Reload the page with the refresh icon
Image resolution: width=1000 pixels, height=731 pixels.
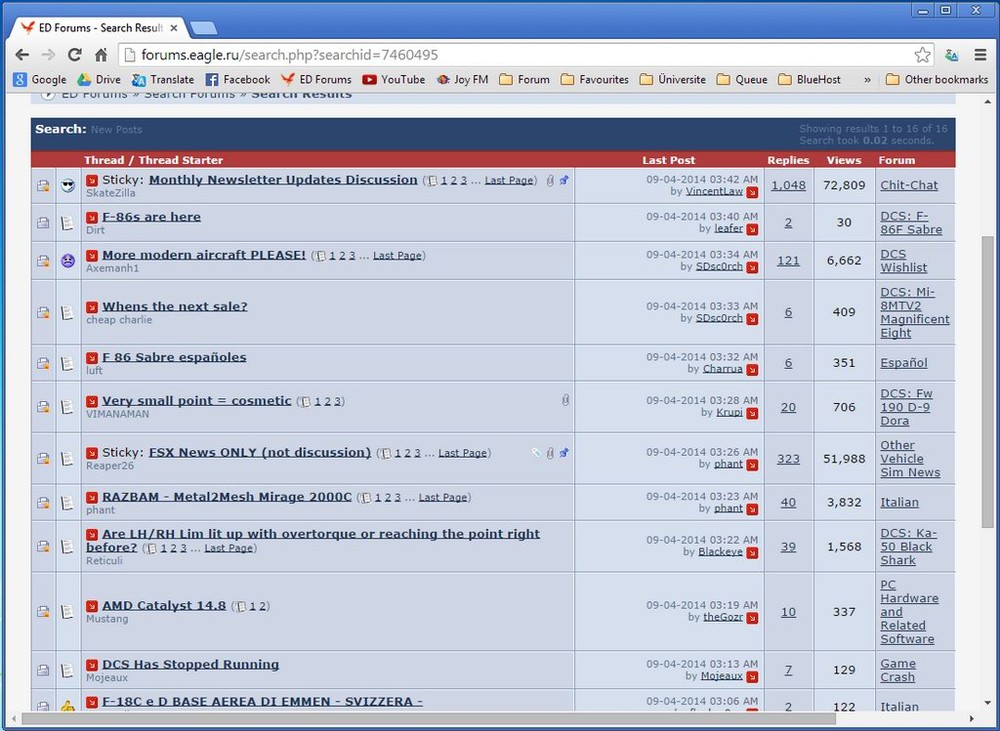point(75,55)
